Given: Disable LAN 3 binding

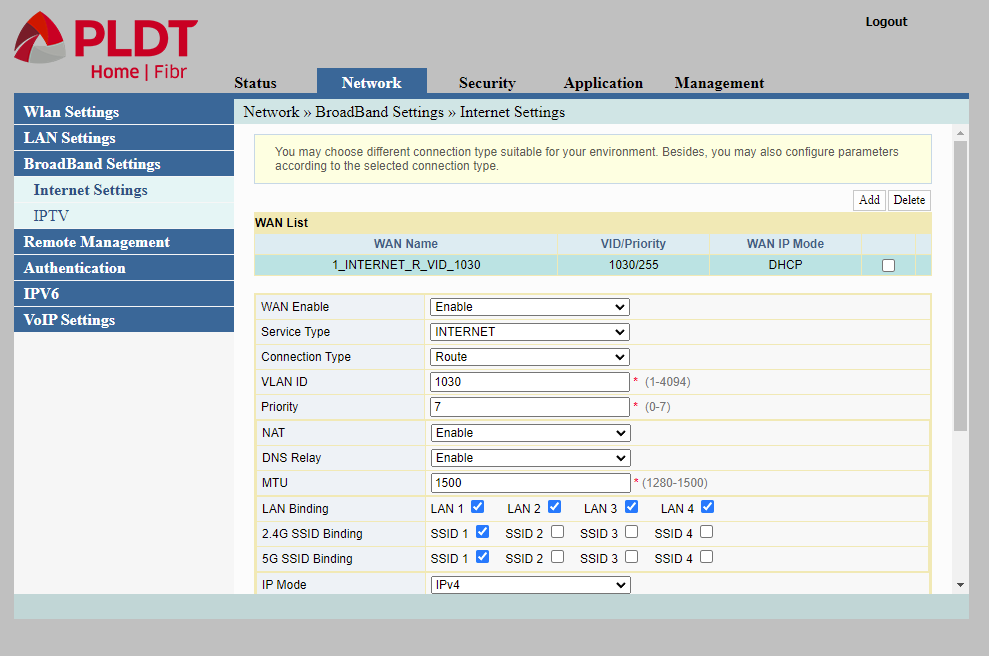Looking at the screenshot, I should [630, 507].
